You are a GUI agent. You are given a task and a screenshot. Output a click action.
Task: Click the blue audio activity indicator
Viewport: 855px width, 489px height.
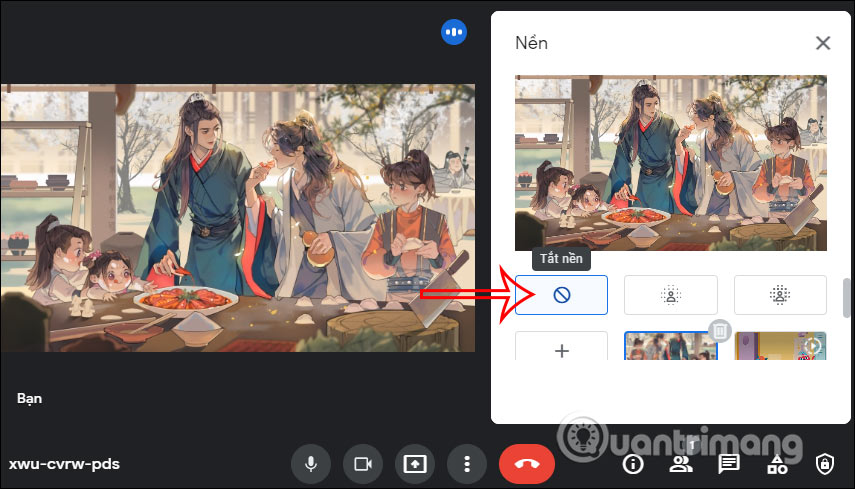click(454, 32)
